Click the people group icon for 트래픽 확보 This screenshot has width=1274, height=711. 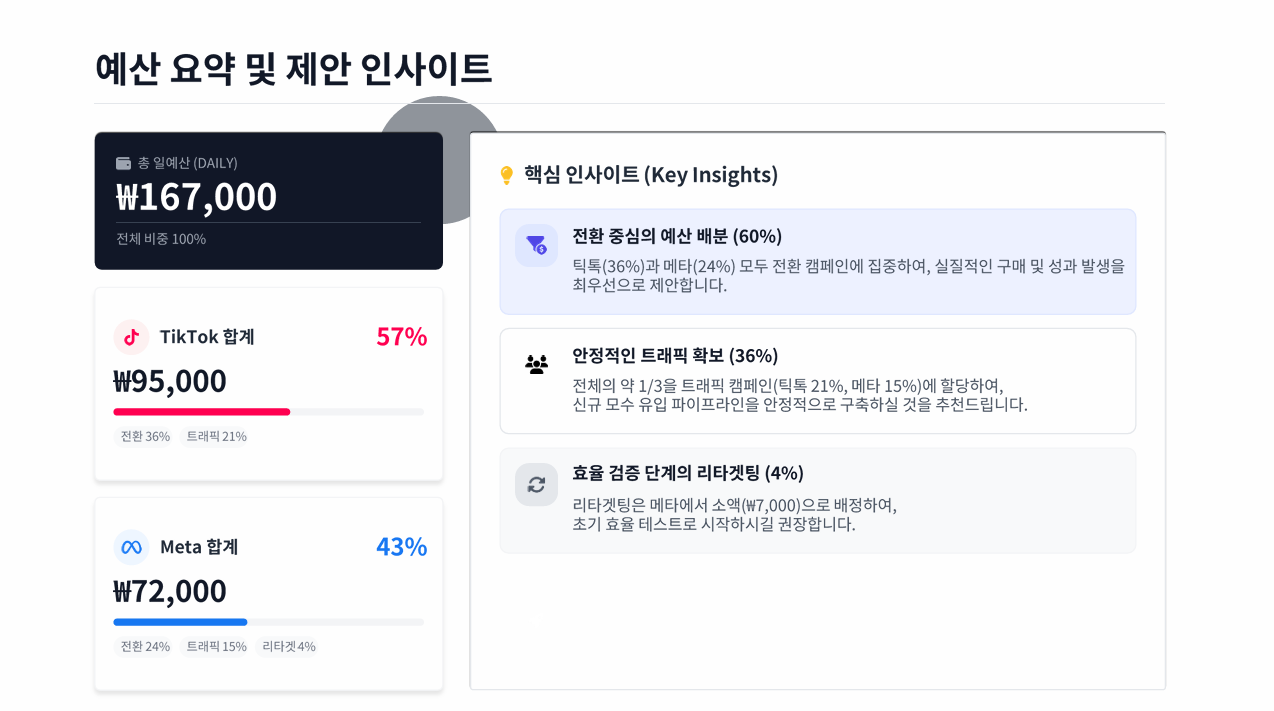(537, 364)
